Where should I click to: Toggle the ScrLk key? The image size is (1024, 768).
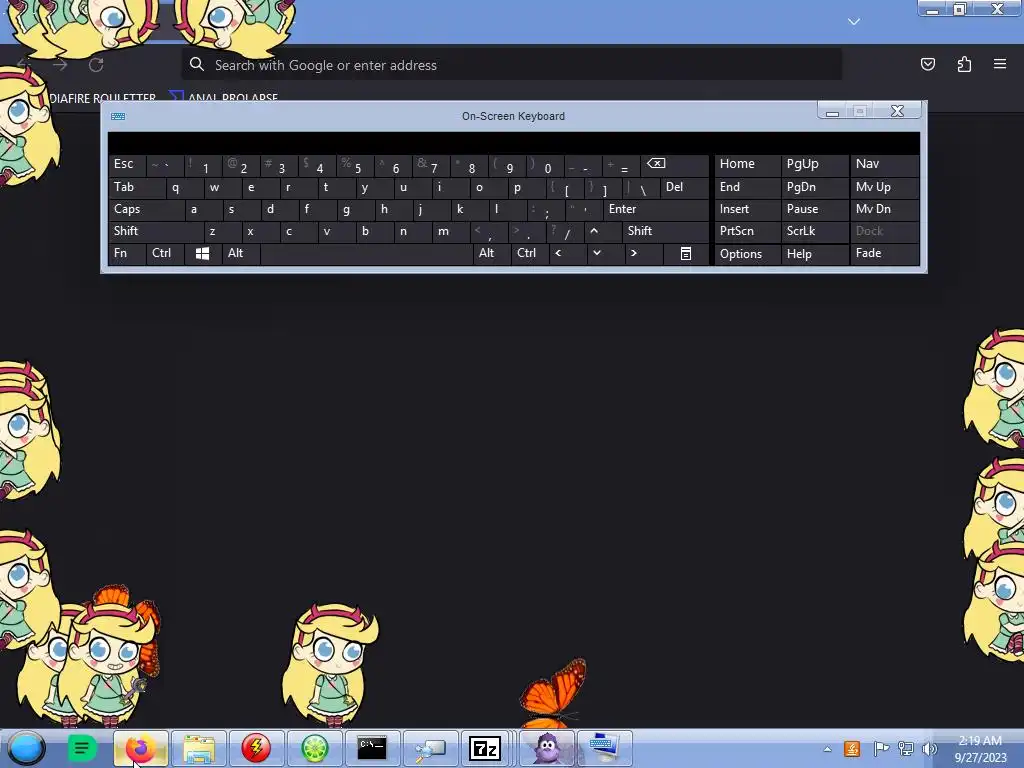[814, 231]
